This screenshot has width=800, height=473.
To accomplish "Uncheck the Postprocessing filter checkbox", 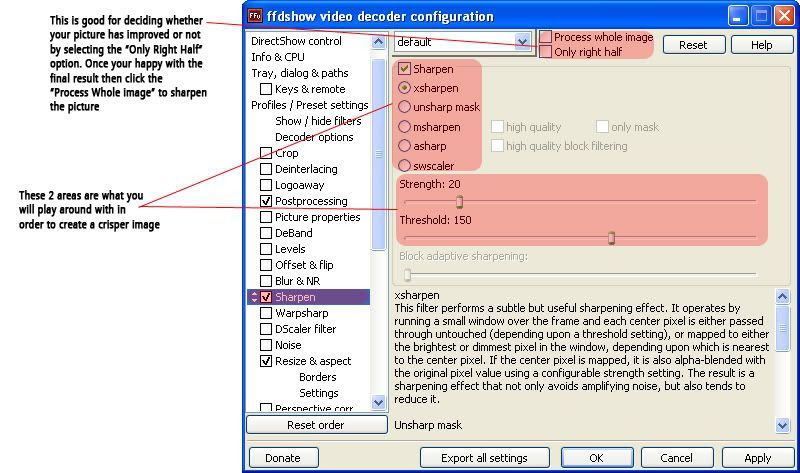I will tap(266, 201).
